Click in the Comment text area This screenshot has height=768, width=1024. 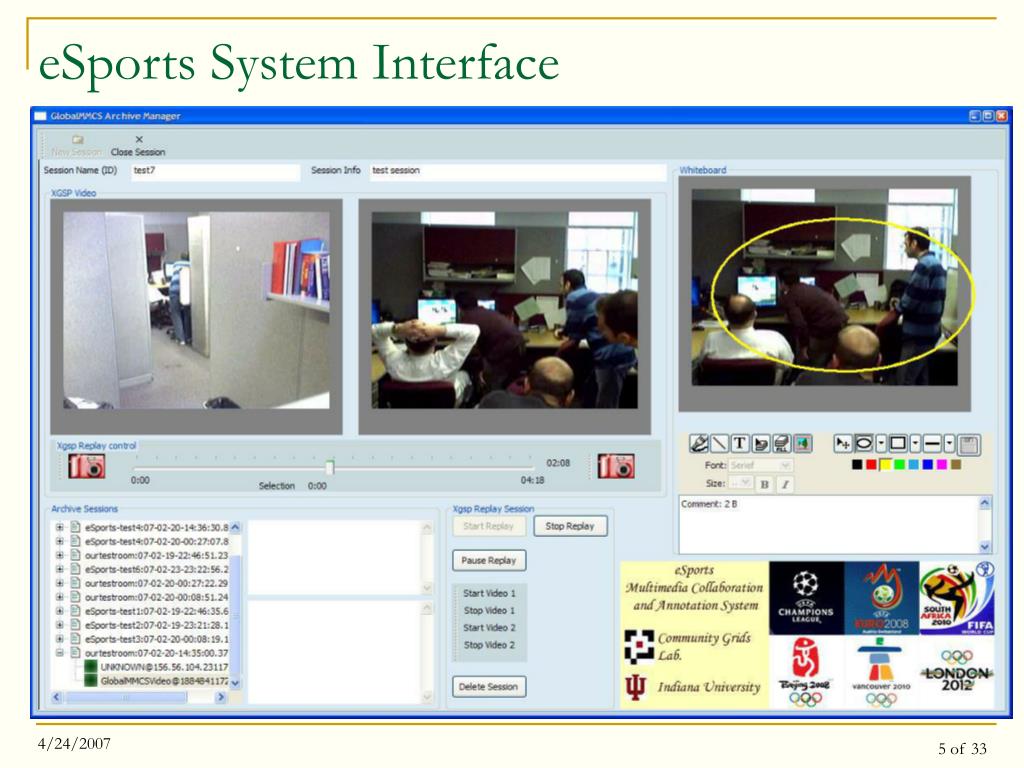coord(829,524)
